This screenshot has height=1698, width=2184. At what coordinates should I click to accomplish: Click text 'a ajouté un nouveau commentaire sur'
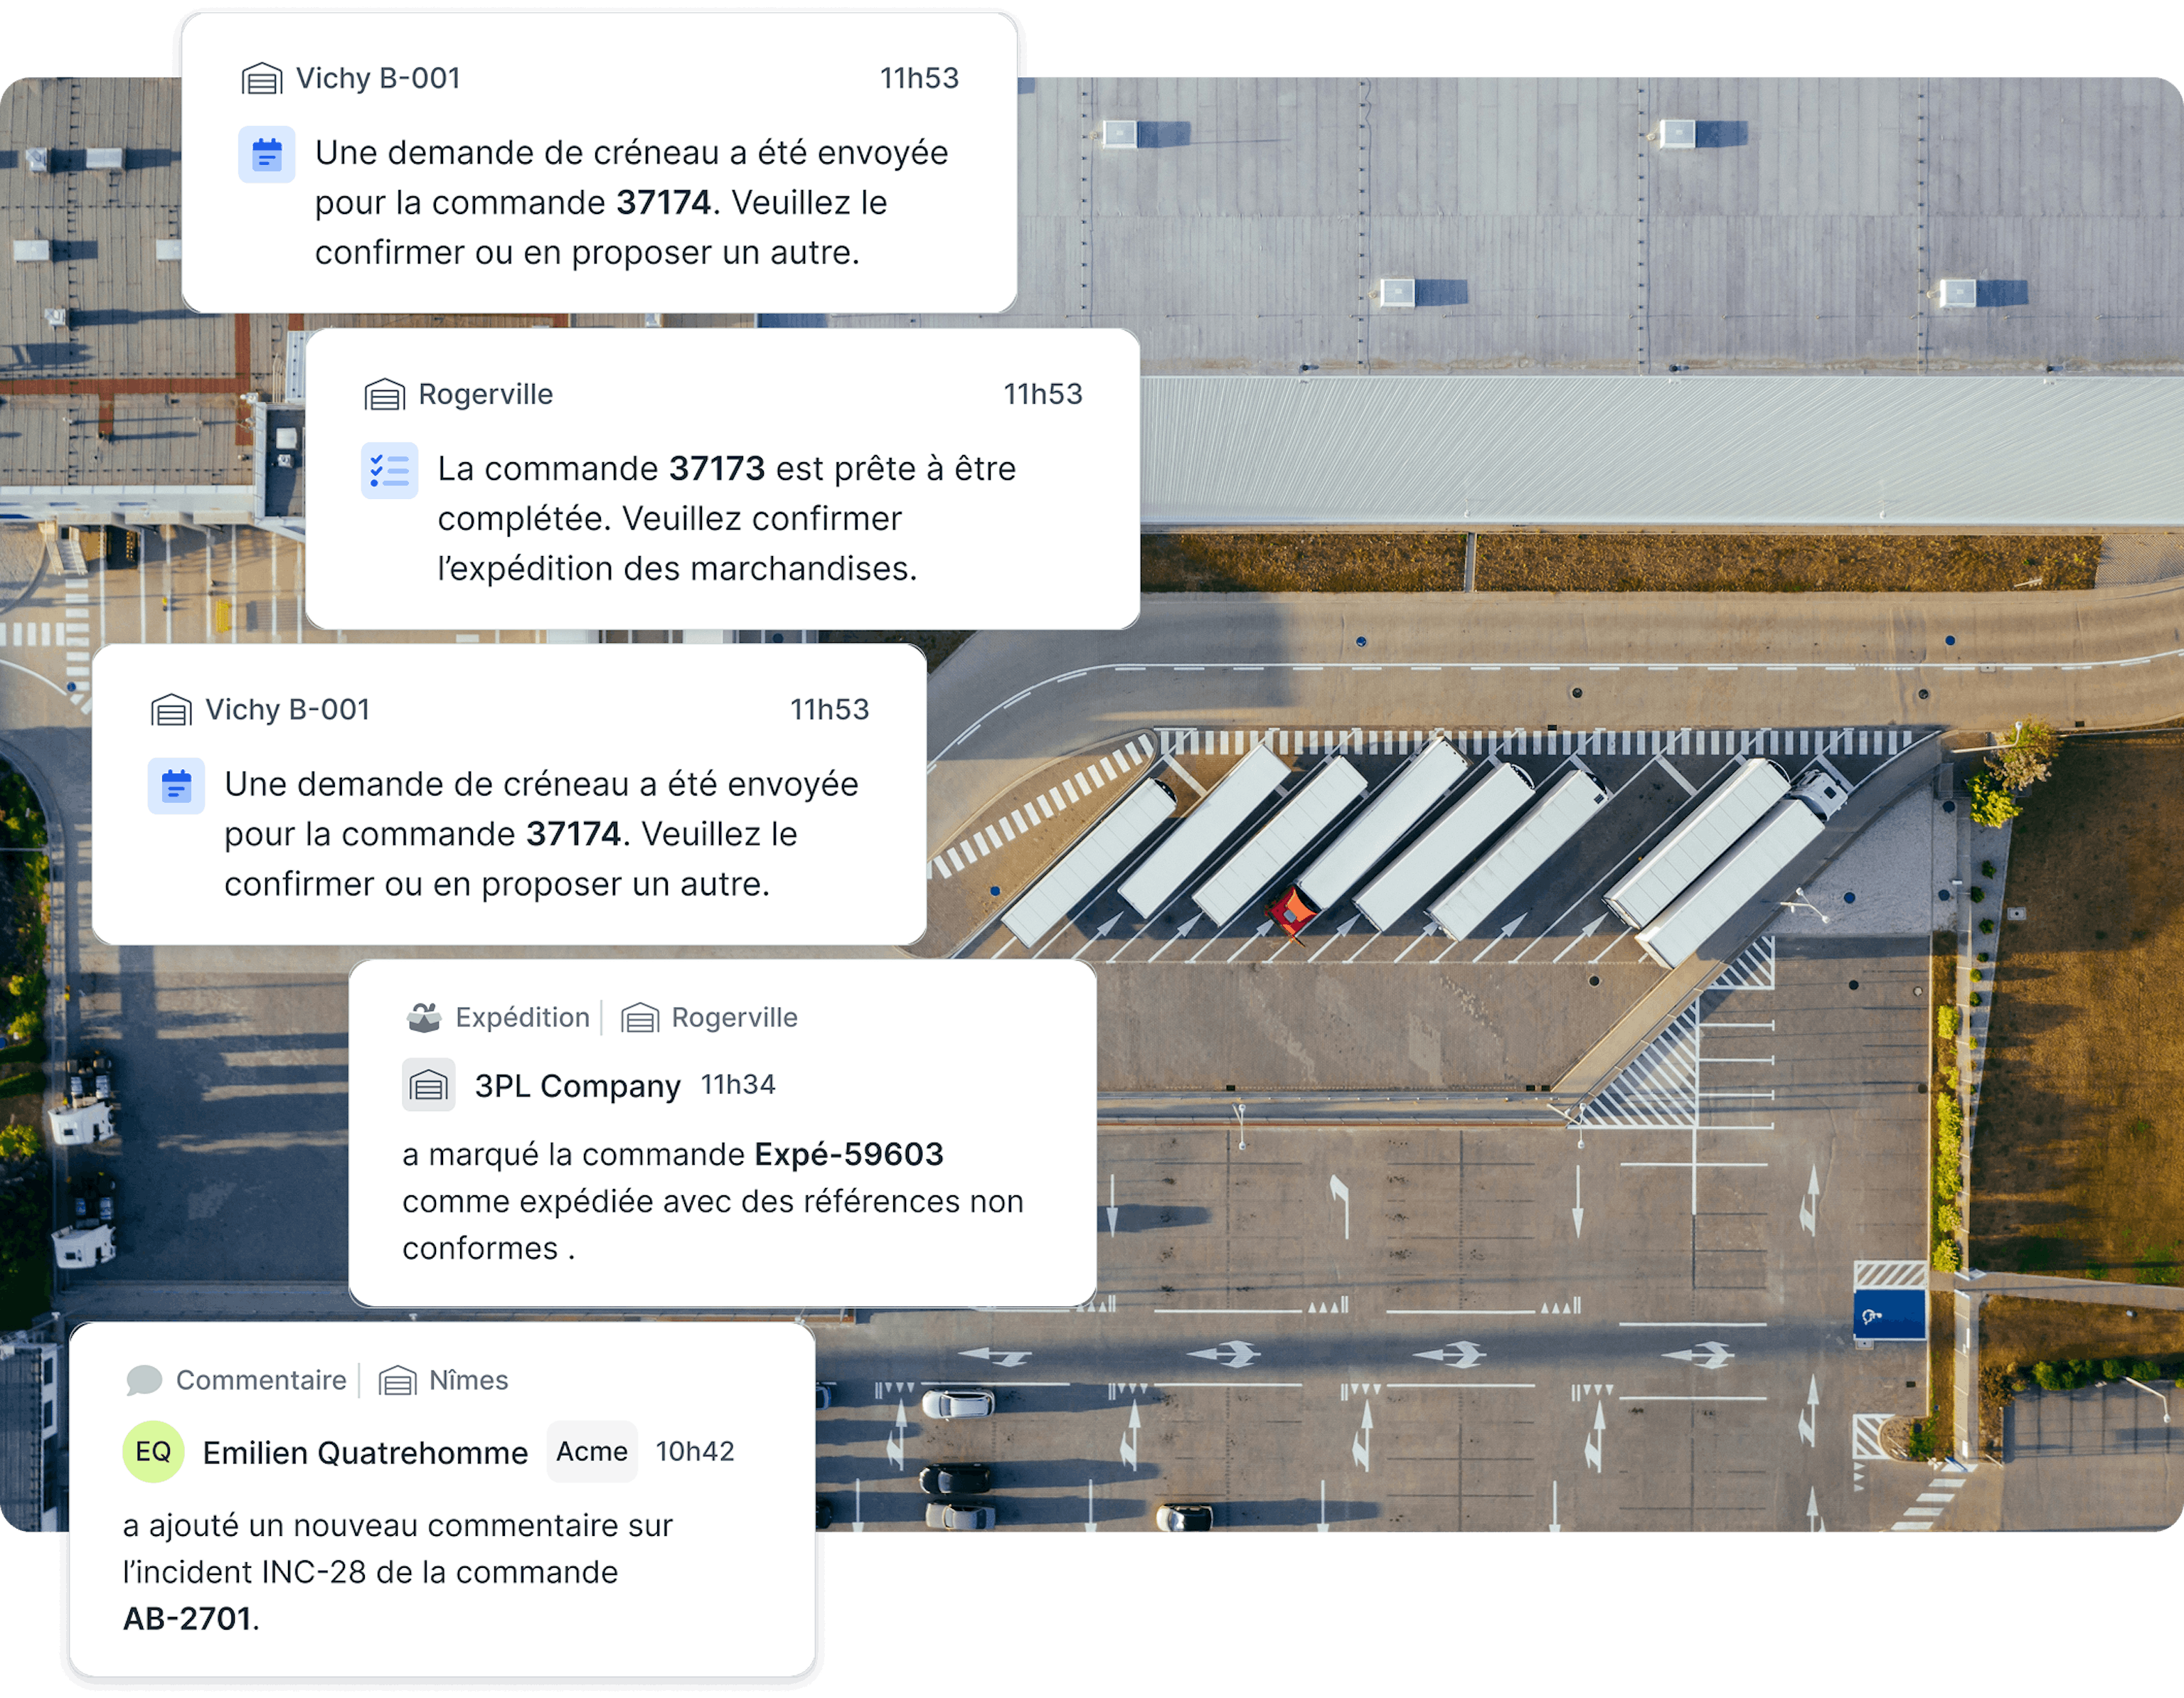point(398,1525)
